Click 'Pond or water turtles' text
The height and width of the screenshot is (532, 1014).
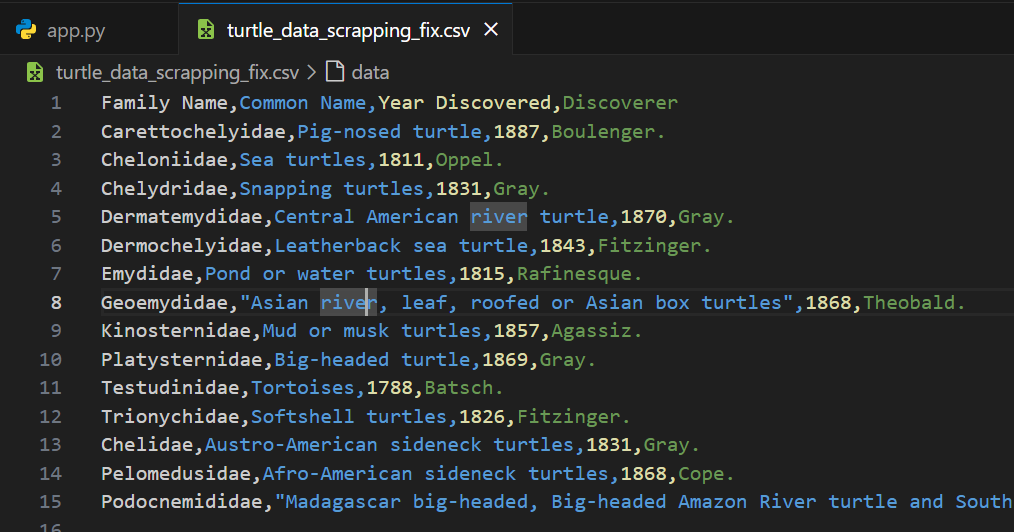pos(326,273)
